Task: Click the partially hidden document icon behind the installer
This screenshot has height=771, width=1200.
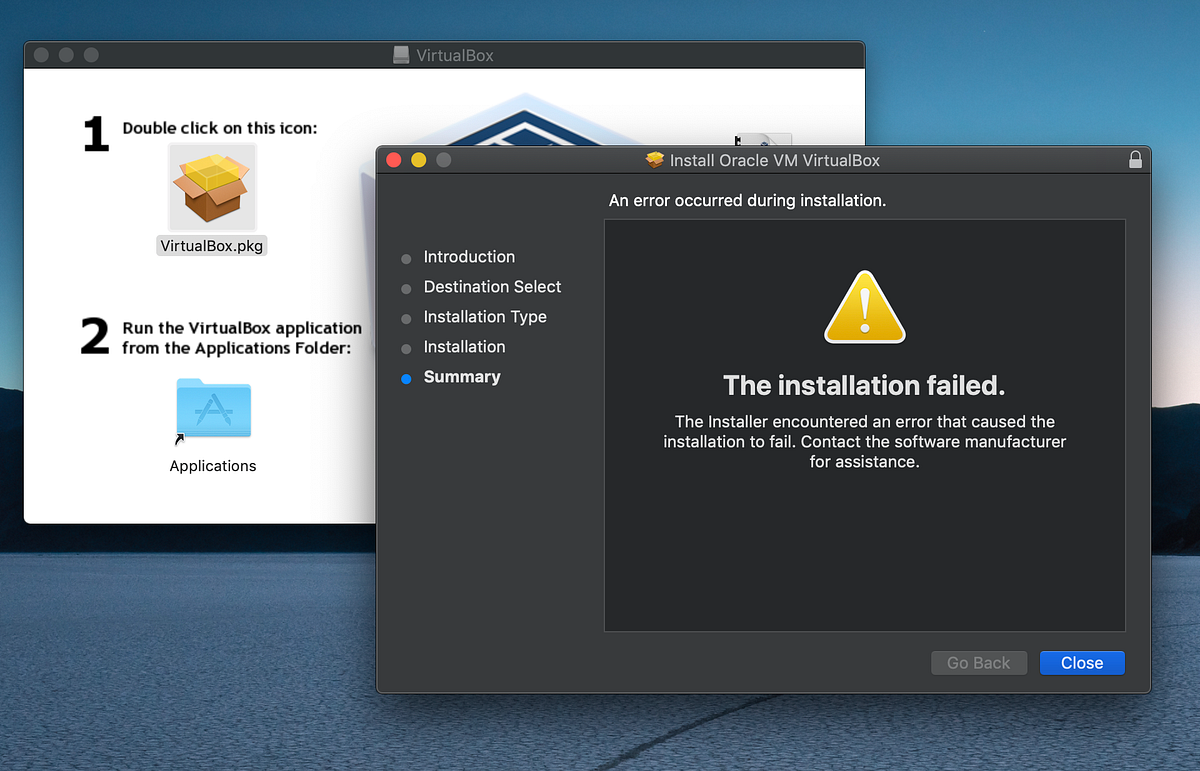Action: [763, 141]
